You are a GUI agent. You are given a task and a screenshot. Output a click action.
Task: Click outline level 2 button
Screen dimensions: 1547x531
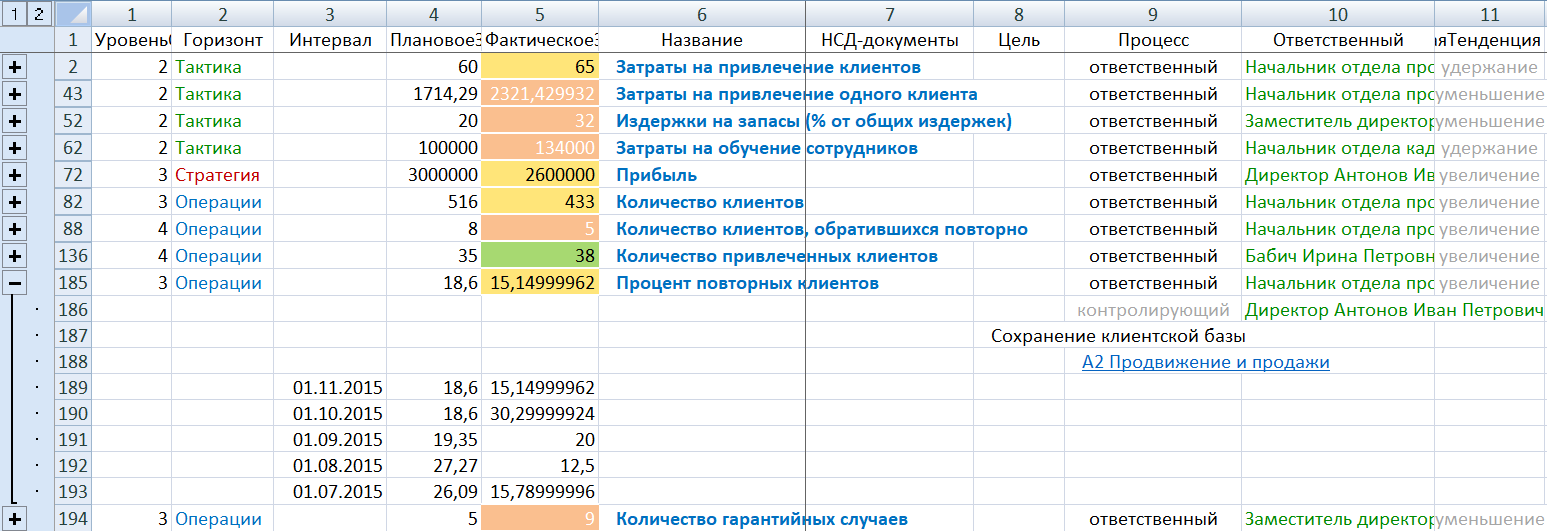pyautogui.click(x=37, y=14)
